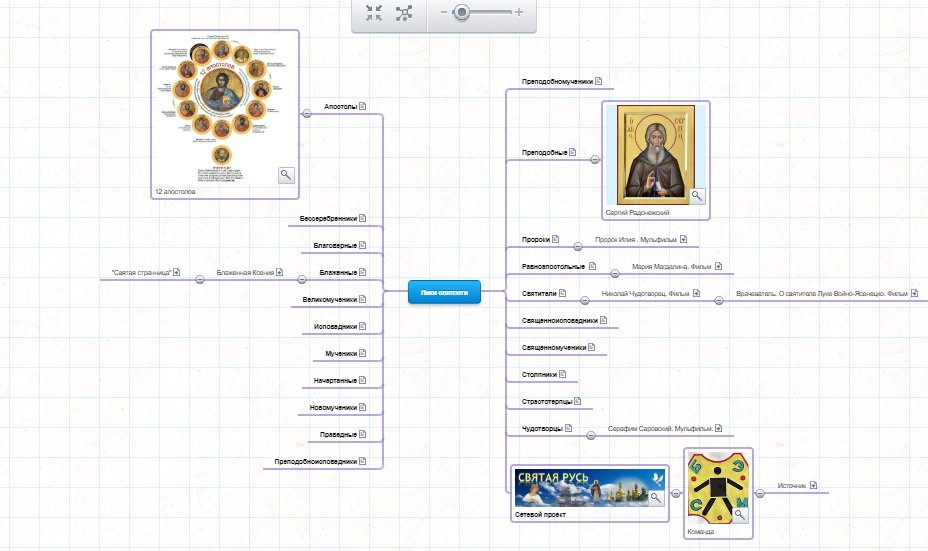Open the Святая Русь banner thumbnail

point(588,486)
